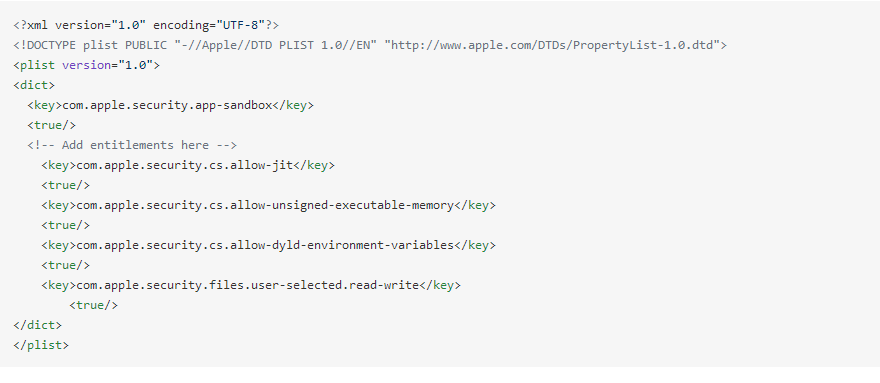Click the true tag below dyld-environment-variables
This screenshot has width=880, height=383.
click(x=65, y=265)
